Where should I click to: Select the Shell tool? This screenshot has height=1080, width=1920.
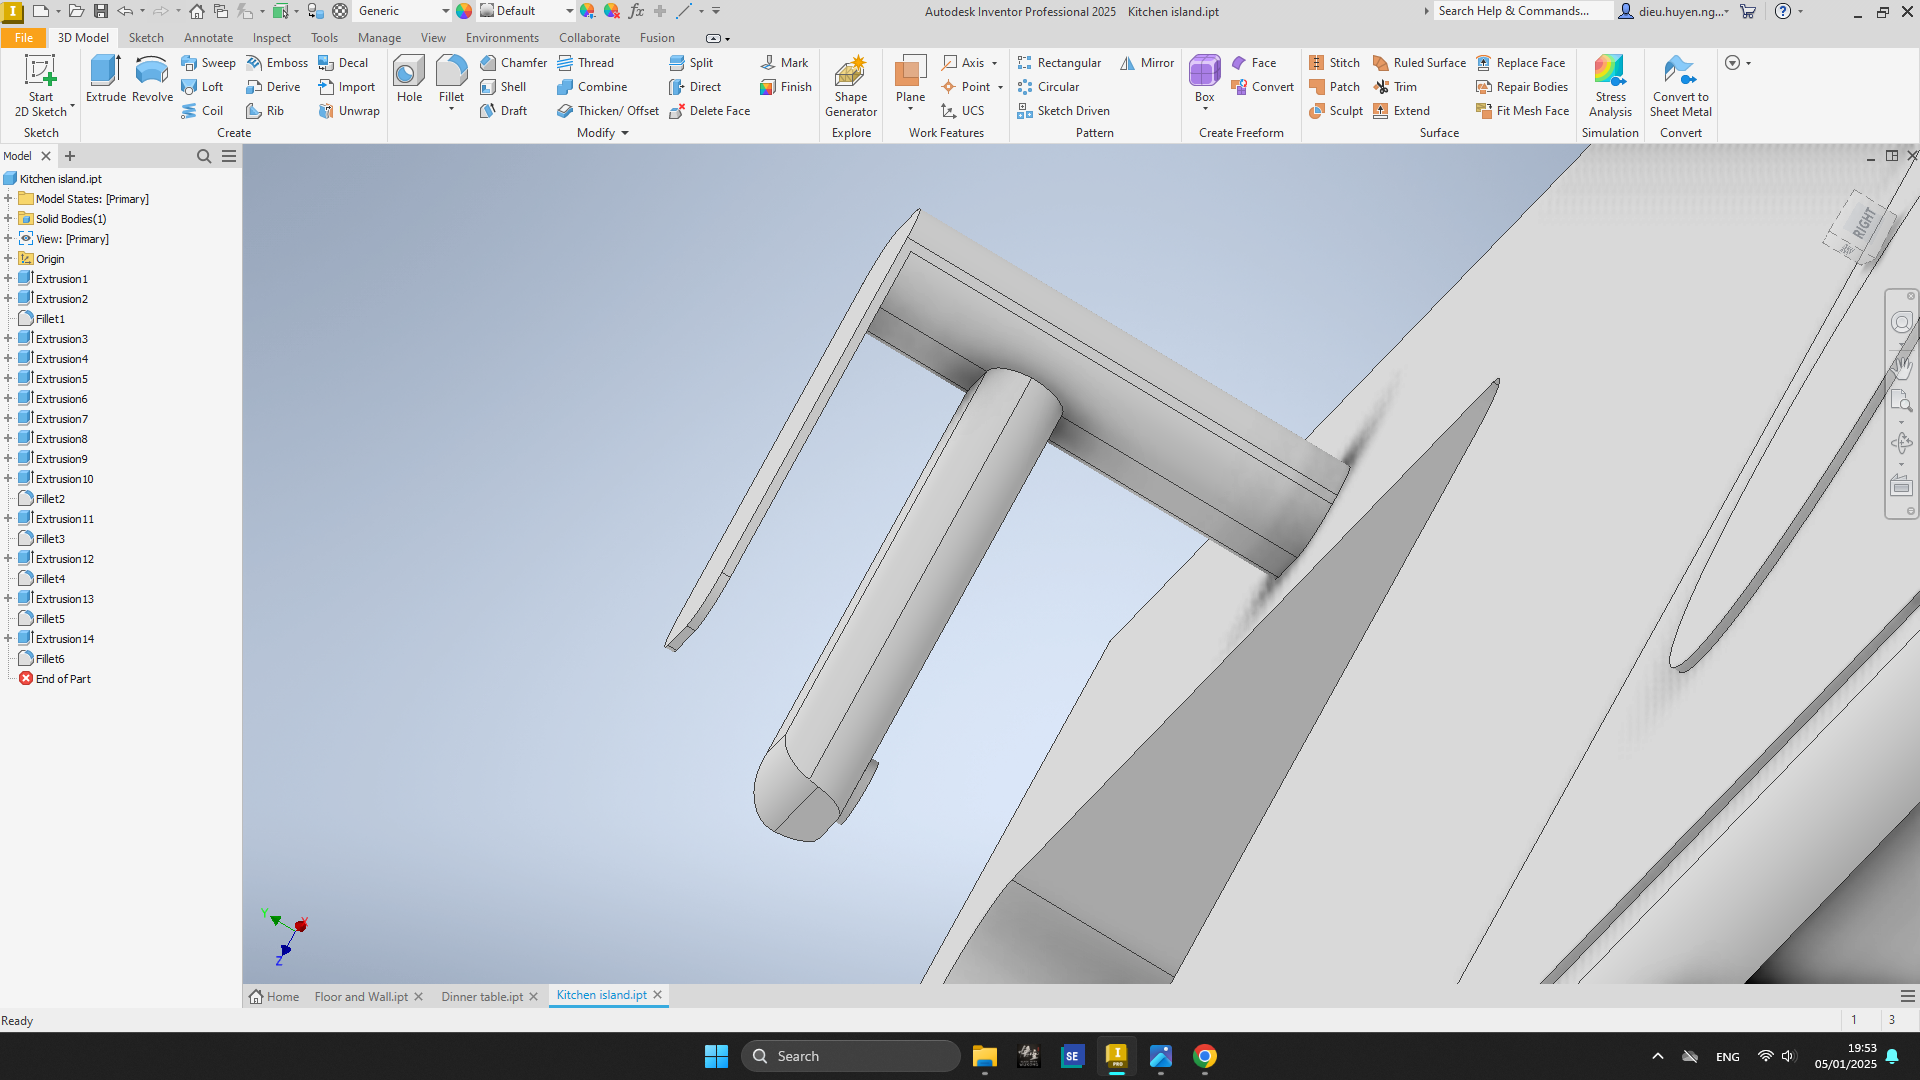[x=503, y=87]
